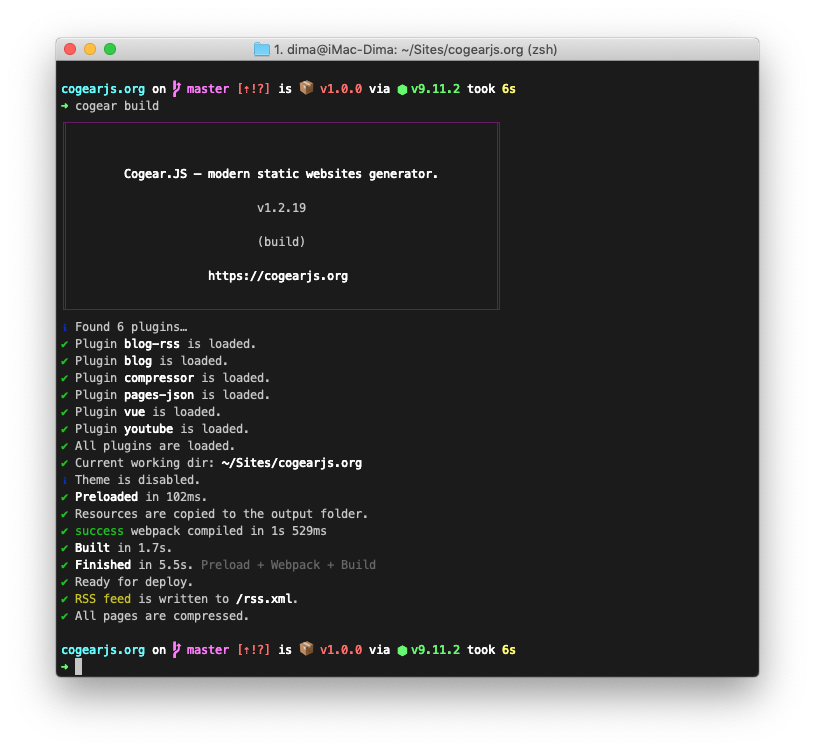
Task: Click '(build)' text in the banner
Action: pos(281,242)
